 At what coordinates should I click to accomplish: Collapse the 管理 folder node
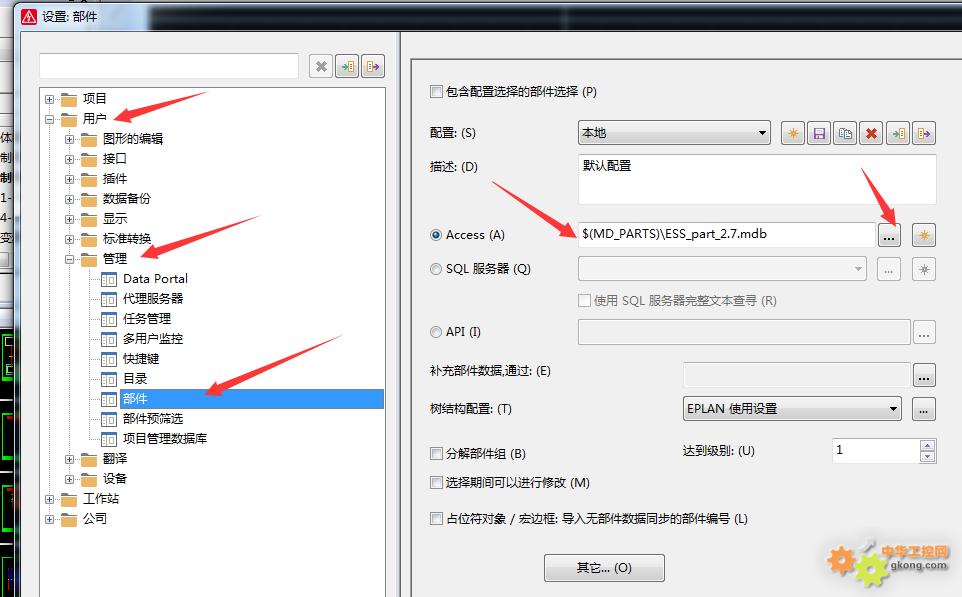click(x=69, y=259)
